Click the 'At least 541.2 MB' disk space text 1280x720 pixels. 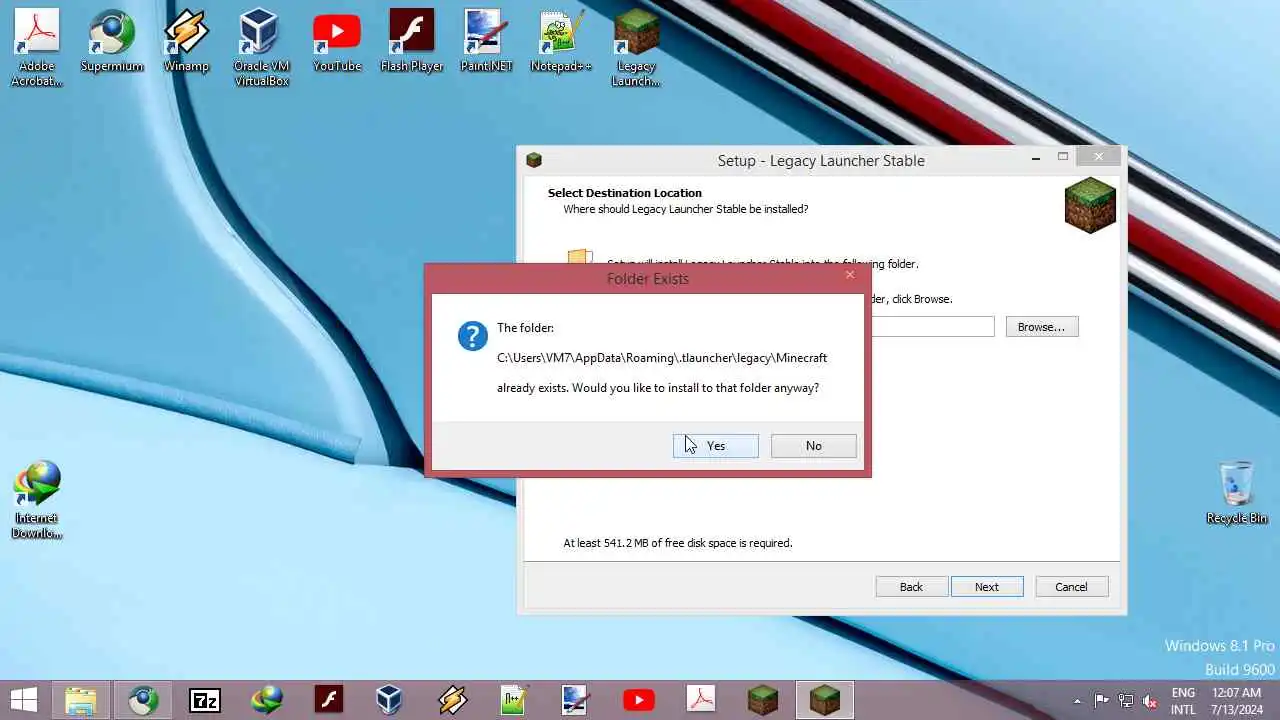pos(678,543)
